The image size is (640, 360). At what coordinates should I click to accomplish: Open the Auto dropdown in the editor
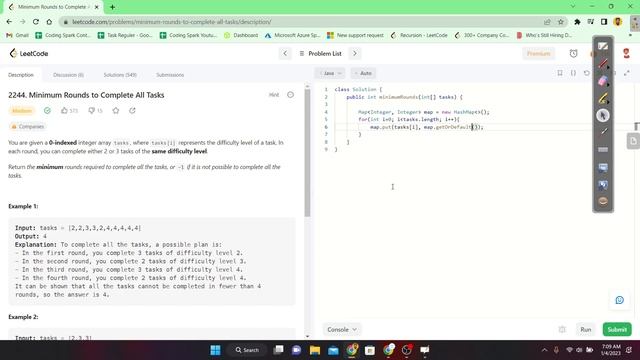(x=363, y=73)
